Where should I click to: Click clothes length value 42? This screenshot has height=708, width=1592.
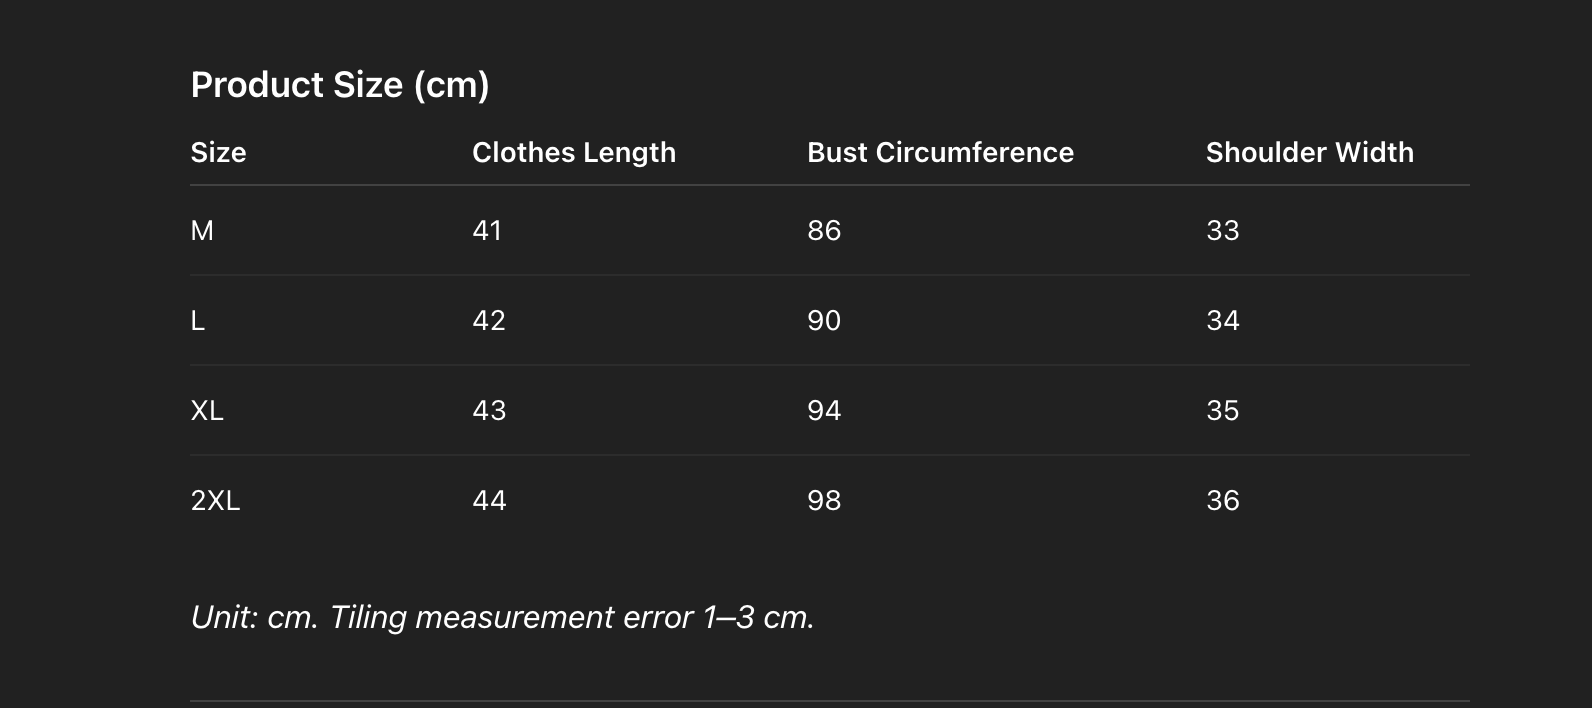click(x=489, y=321)
